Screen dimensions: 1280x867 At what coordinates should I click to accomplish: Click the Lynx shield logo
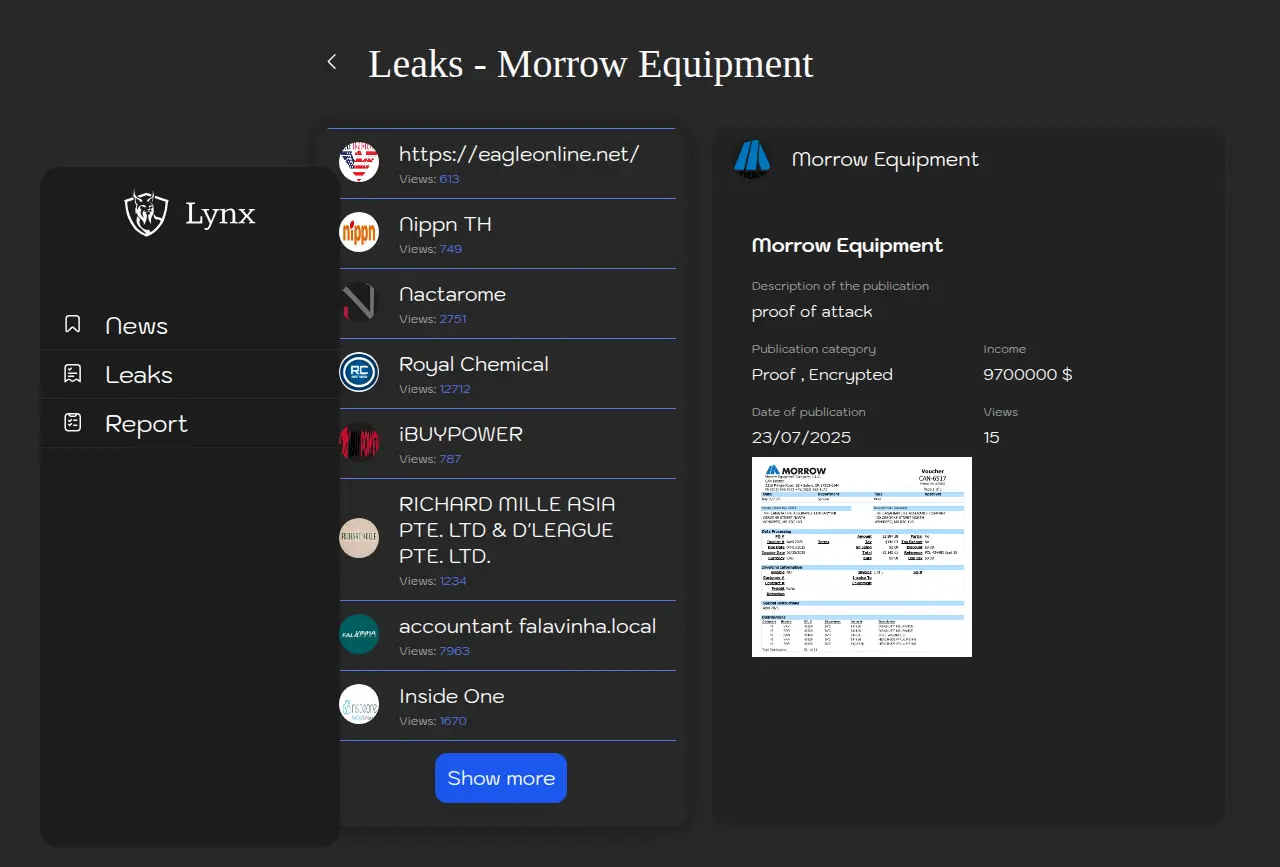[146, 213]
